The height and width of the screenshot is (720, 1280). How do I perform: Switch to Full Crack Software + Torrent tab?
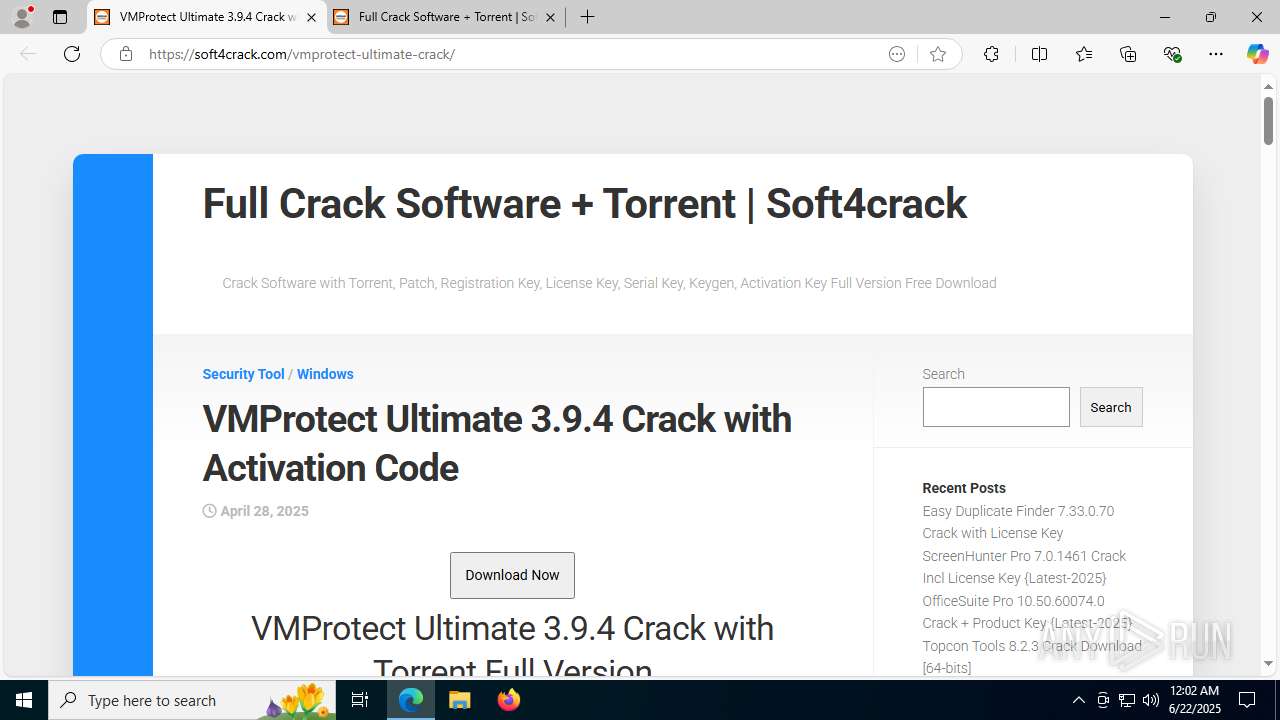pos(446,17)
